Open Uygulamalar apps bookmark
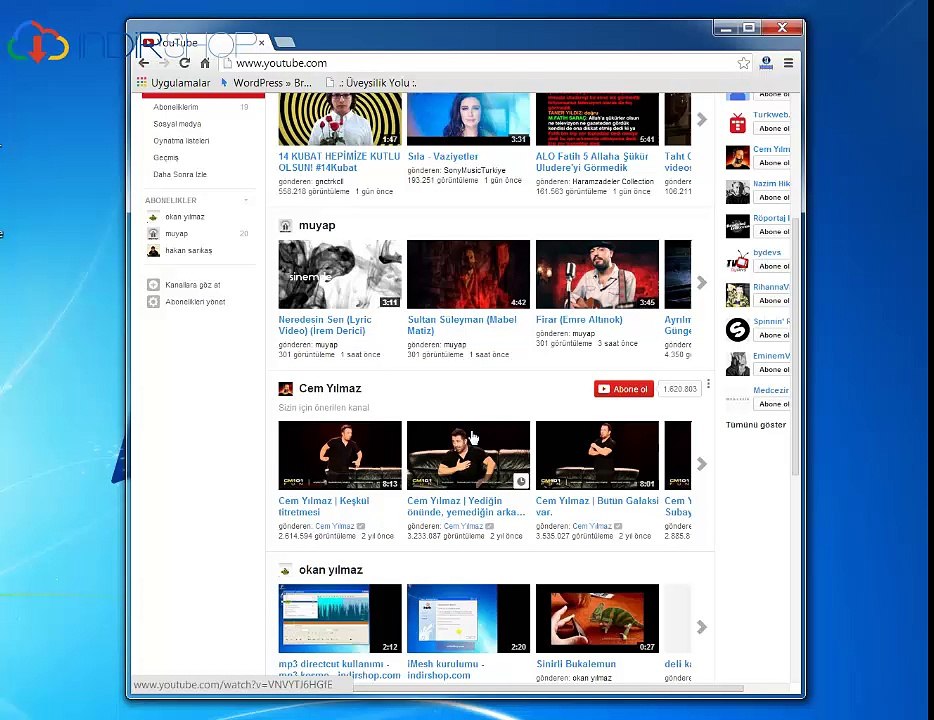 (173, 83)
